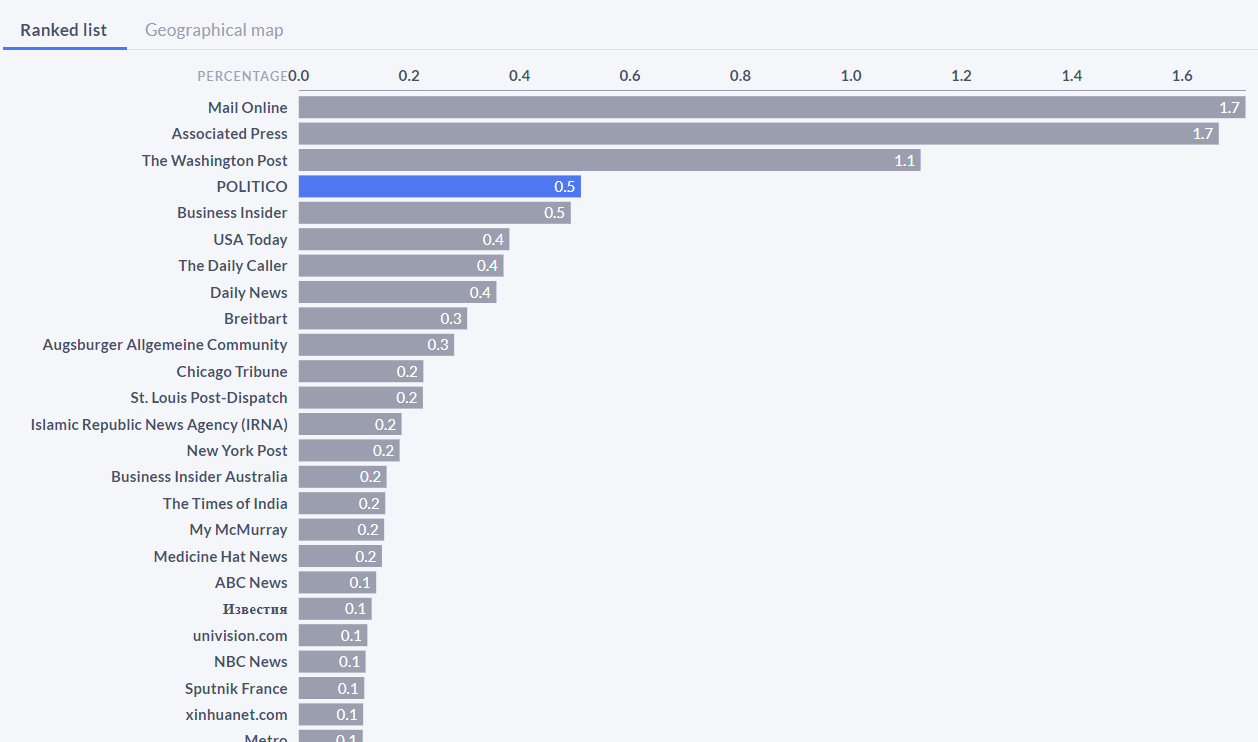Screen dimensions: 1258x742
Task: Click the Medicine Hat News bar
Action: tap(342, 556)
